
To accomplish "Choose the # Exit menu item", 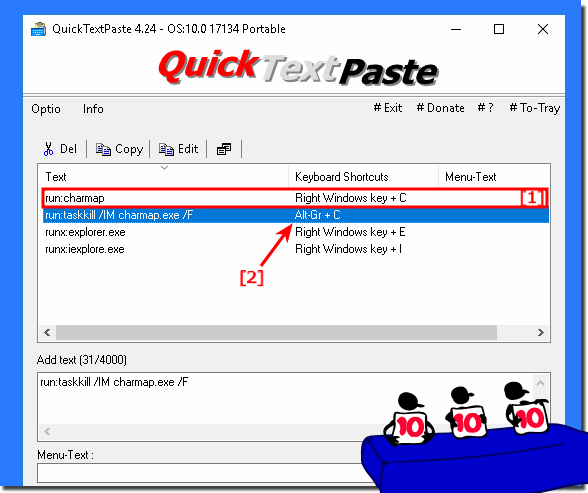I will pyautogui.click(x=388, y=108).
